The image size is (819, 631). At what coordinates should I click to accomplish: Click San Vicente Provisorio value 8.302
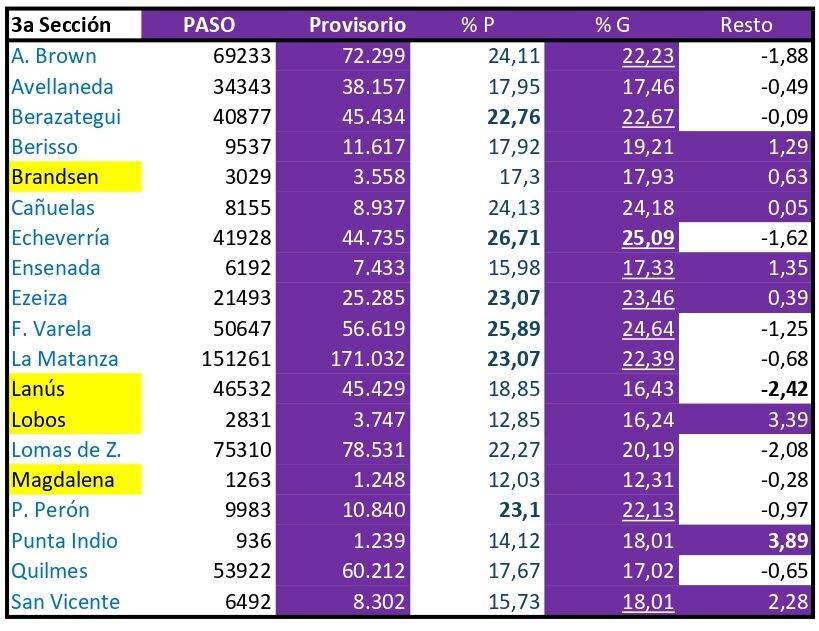click(x=376, y=601)
